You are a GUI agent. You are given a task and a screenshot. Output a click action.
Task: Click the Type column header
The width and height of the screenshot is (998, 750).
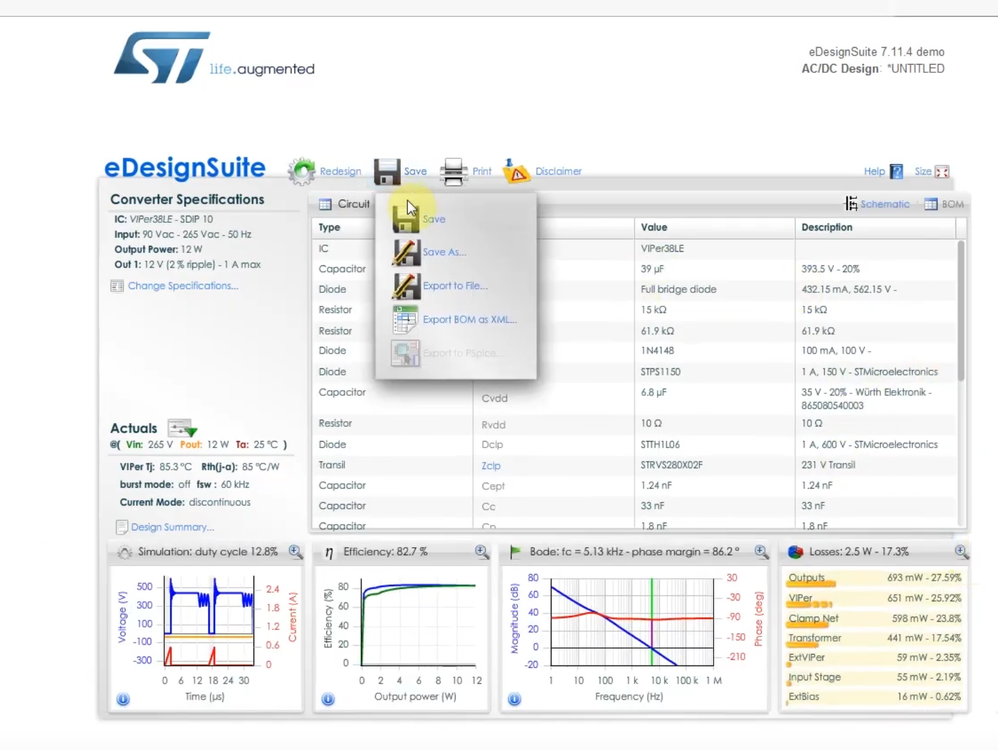tap(329, 227)
